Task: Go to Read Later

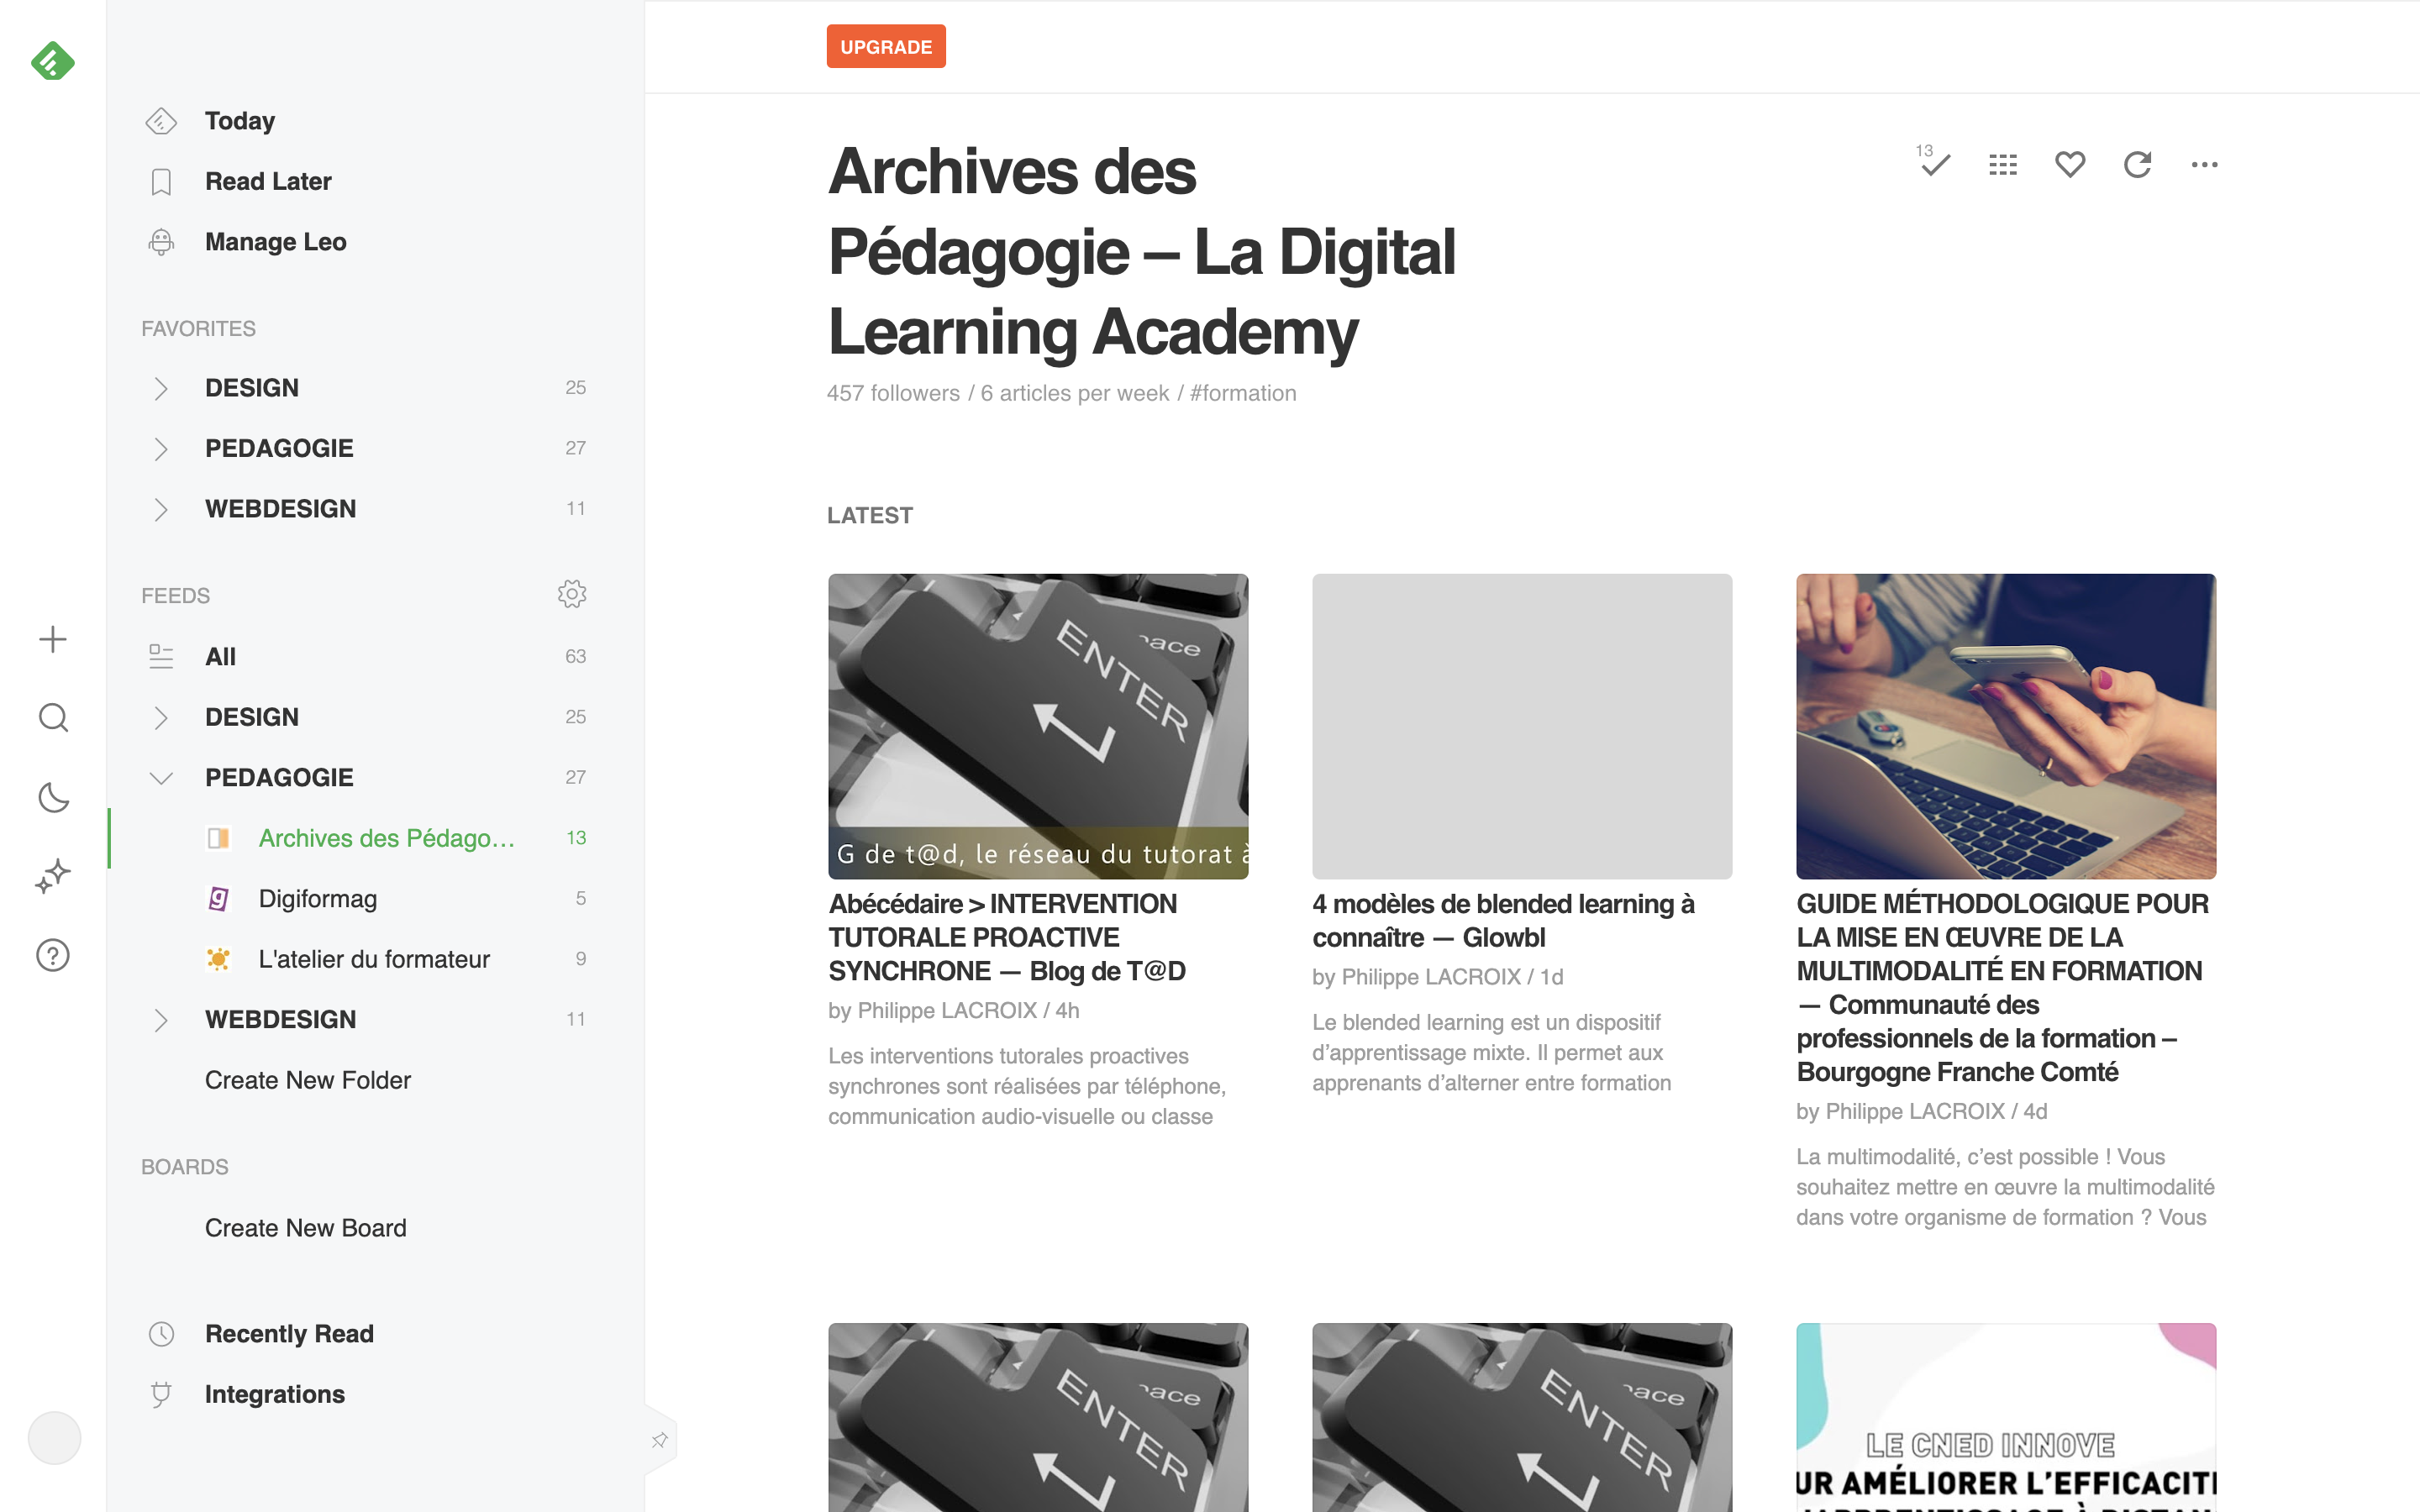Action: [267, 182]
